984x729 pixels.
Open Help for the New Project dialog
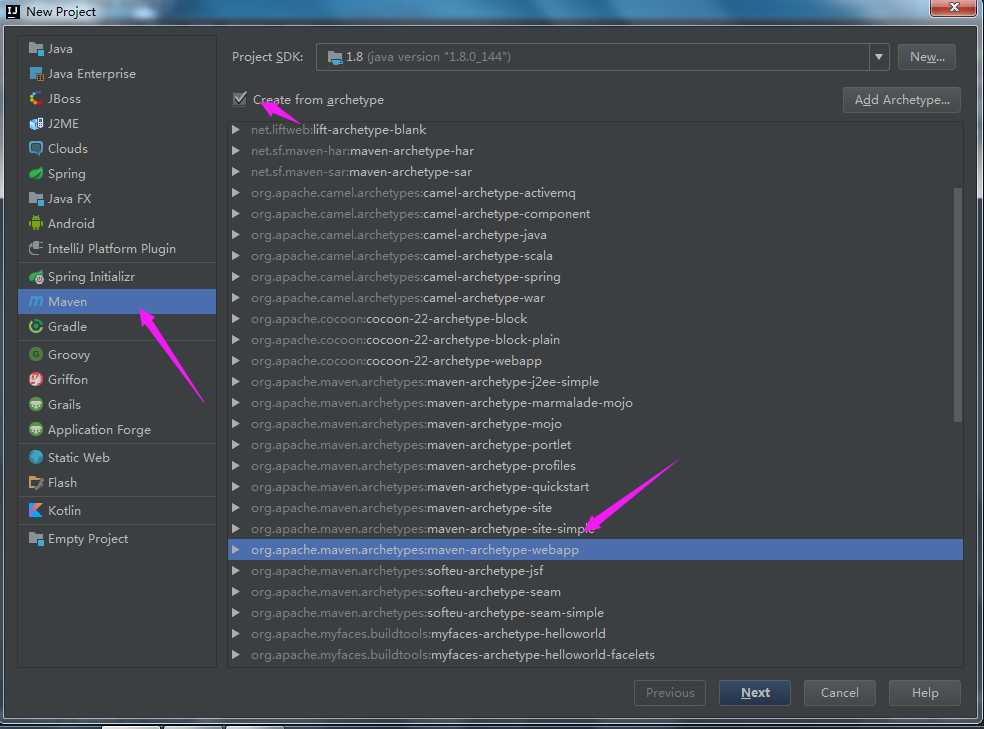[925, 693]
